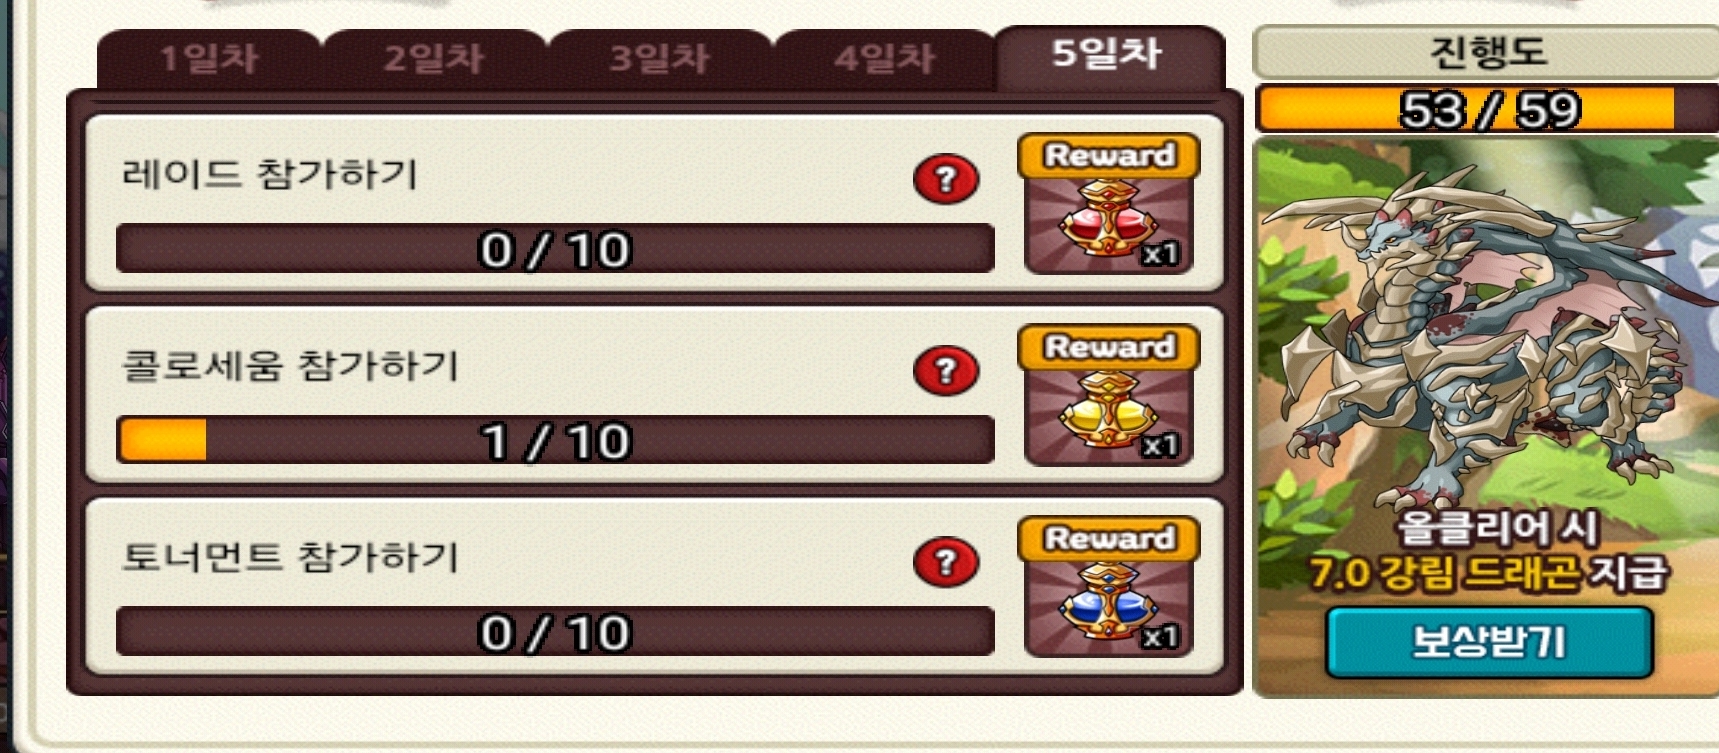Screen dimensions: 1719x753
Task: Click the 53/59 overall progress bar
Action: pyautogui.click(x=1487, y=109)
